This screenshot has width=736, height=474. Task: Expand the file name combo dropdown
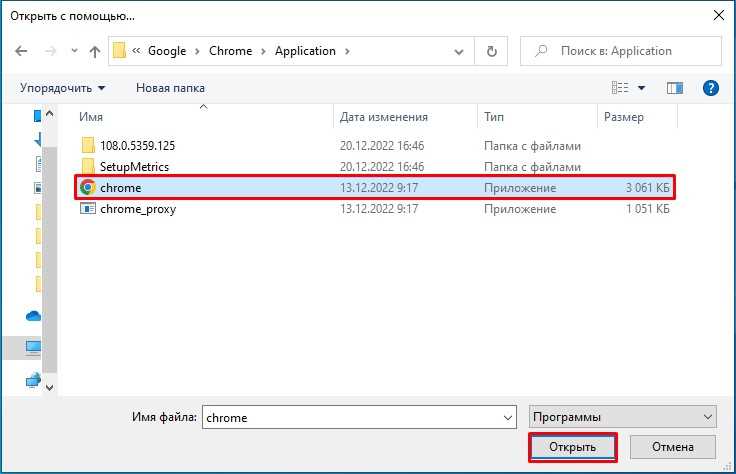pyautogui.click(x=507, y=417)
